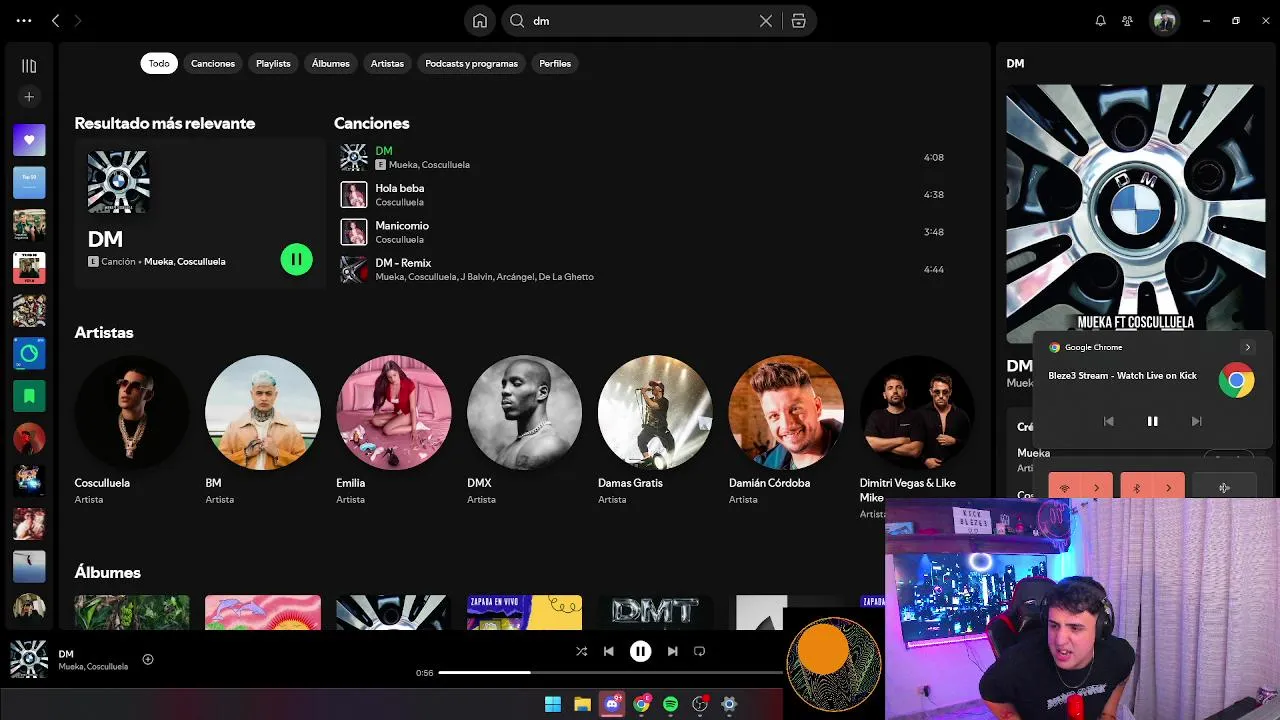Open the user profile avatar

point(1164,20)
